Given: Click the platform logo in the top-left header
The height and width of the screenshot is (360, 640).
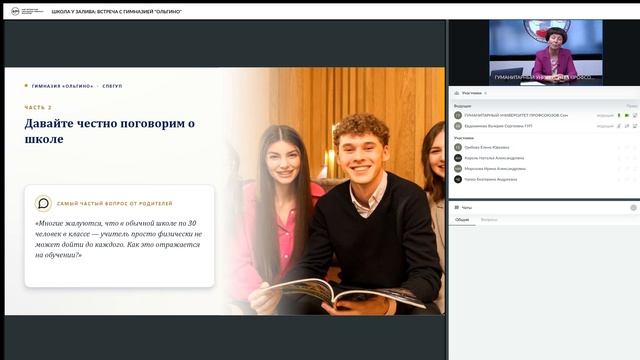Looking at the screenshot, I should 27,11.
